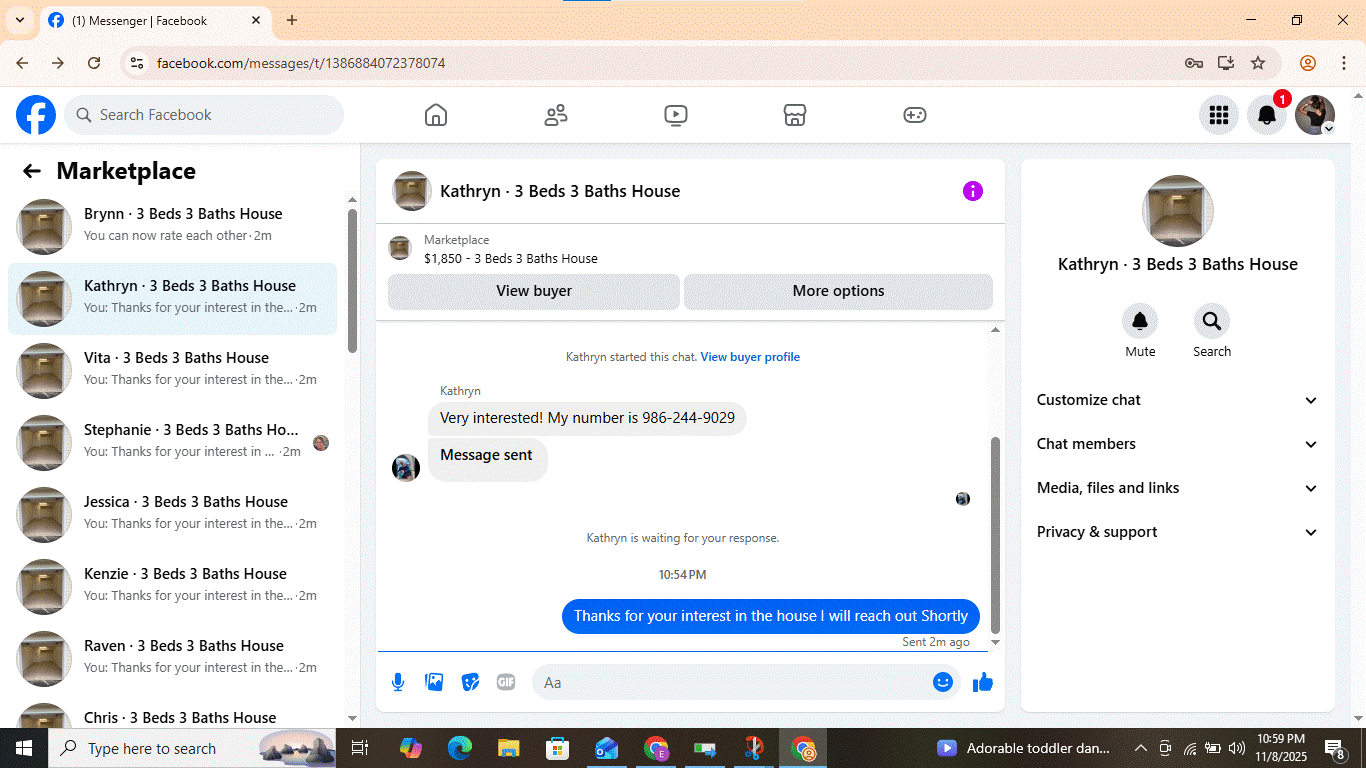Open Vita's 3 Beds 3 Baths conversation
Screen dimensions: 1366x768
[172, 371]
